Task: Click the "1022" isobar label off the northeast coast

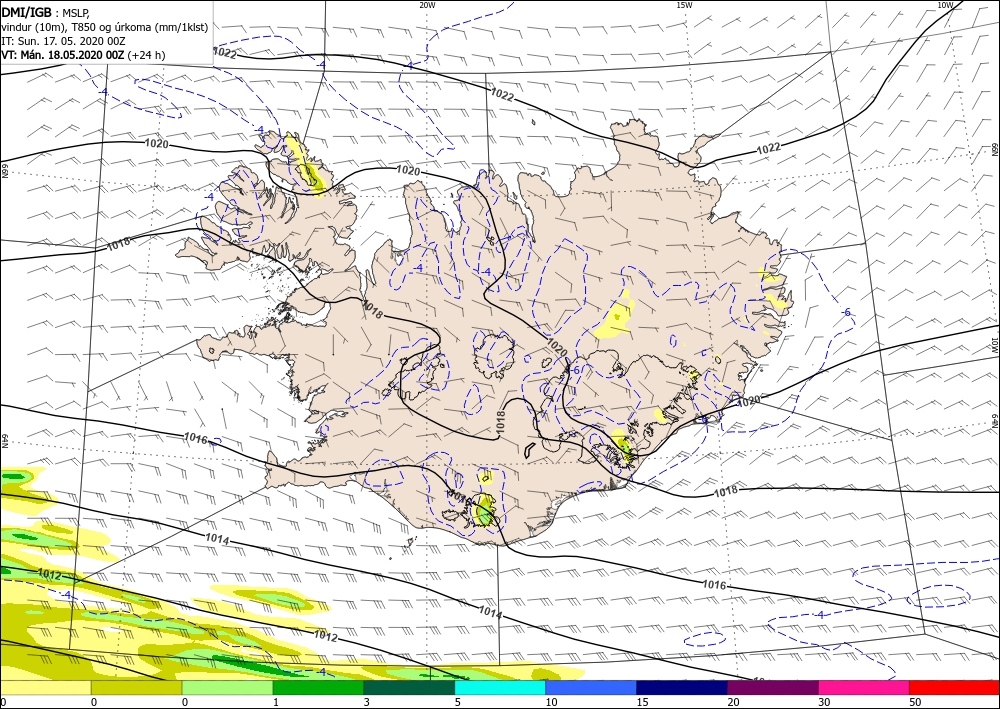Action: (768, 149)
